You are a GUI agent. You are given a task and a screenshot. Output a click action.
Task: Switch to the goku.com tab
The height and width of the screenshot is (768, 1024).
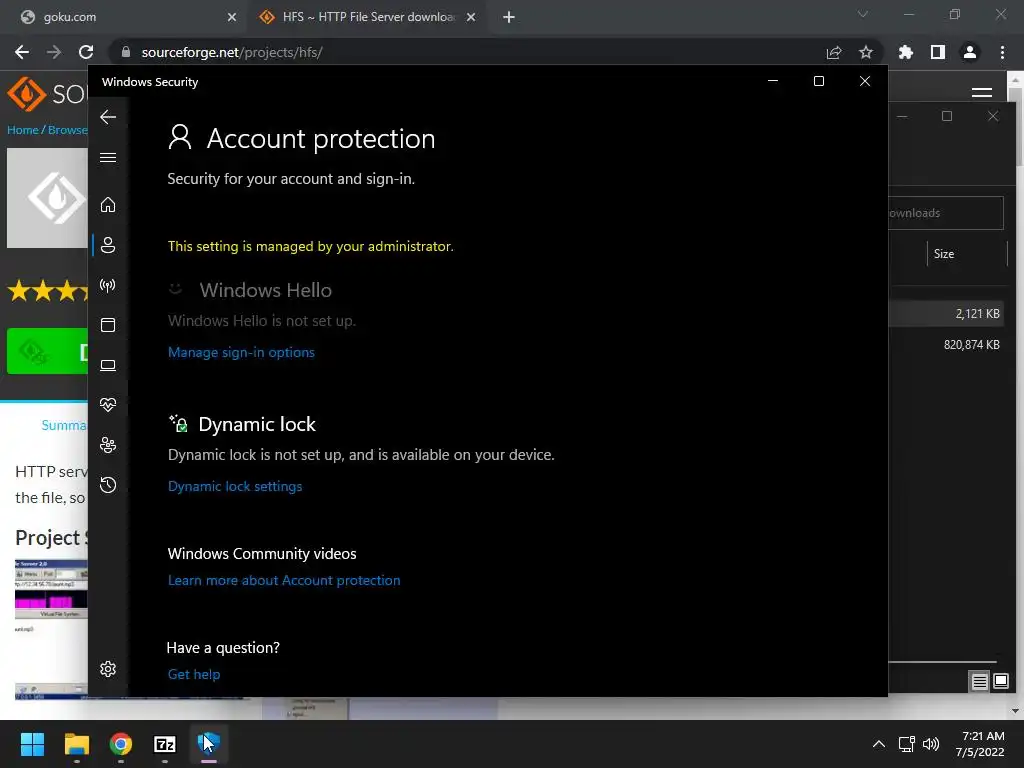[124, 17]
